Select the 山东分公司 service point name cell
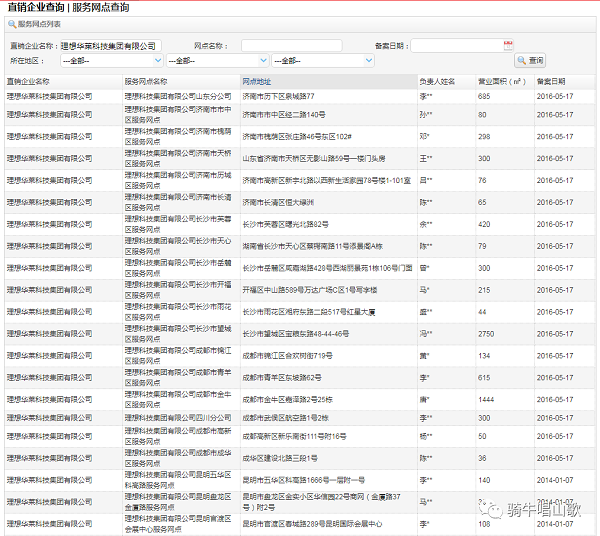Viewport: 600px width, 536px height. click(x=178, y=96)
